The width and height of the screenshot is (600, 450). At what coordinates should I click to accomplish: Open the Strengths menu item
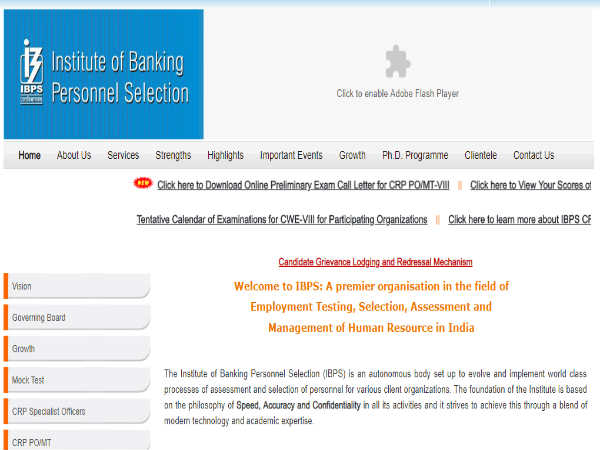(173, 155)
